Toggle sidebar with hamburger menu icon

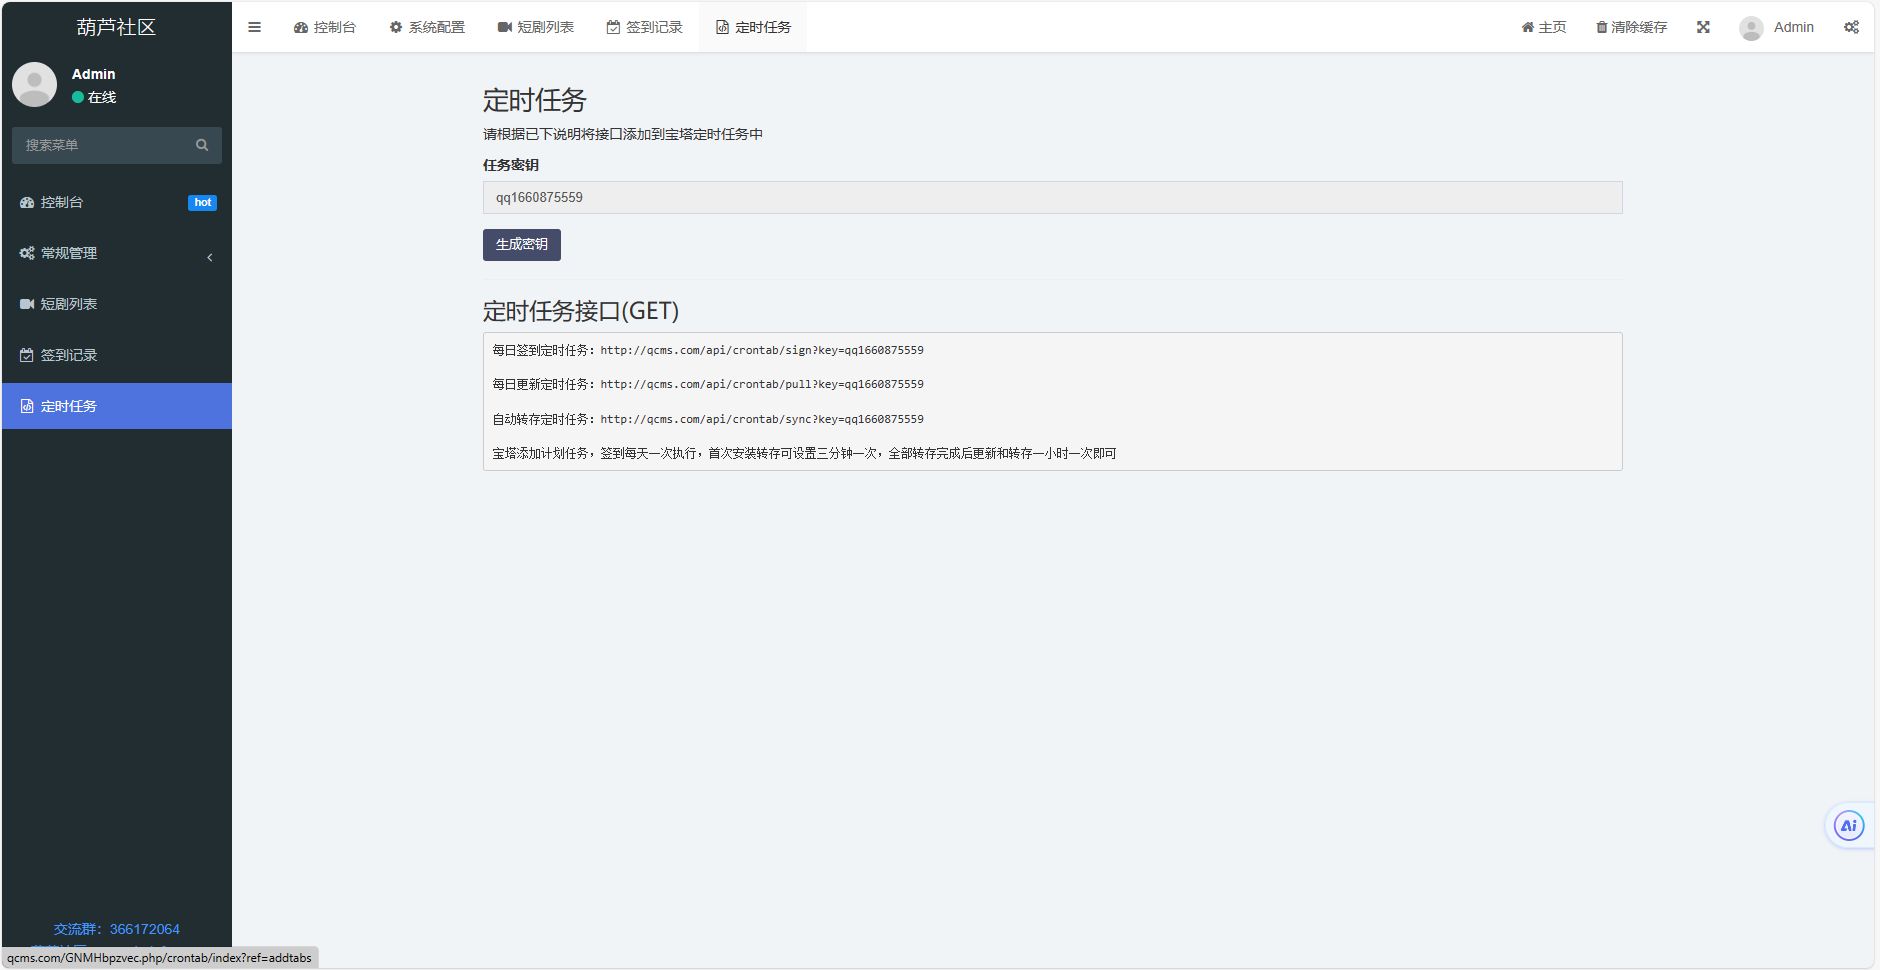(254, 27)
